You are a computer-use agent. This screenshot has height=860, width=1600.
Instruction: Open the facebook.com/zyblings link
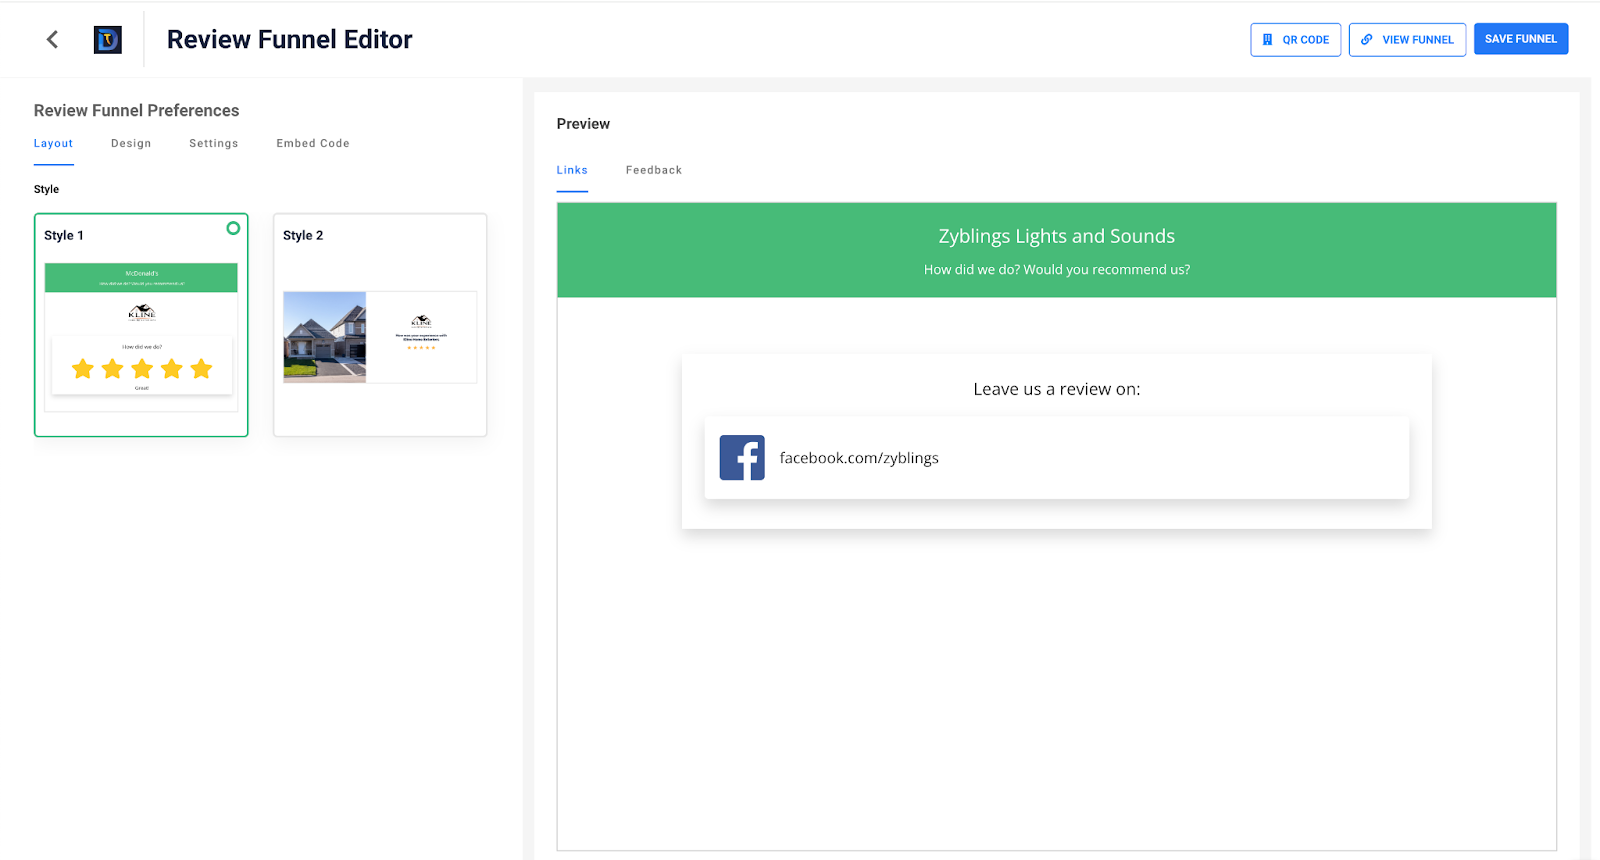click(x=1057, y=457)
